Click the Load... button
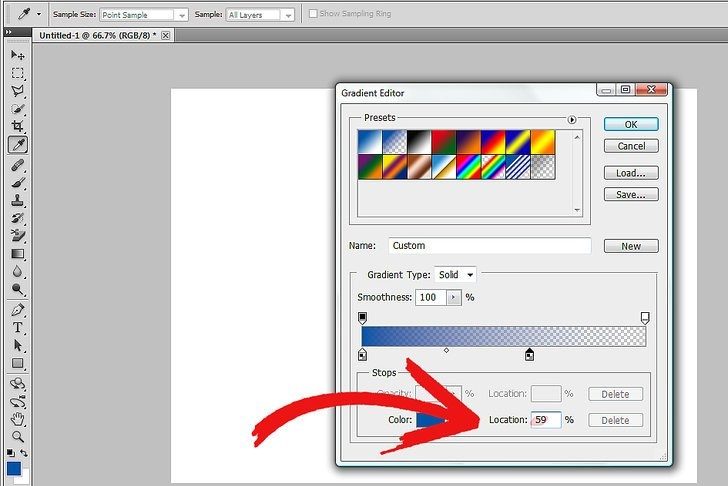This screenshot has height=486, width=728. click(631, 173)
